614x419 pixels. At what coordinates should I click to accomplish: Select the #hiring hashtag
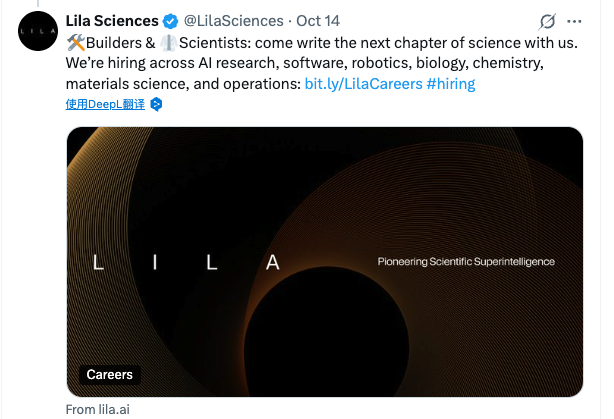(x=451, y=84)
